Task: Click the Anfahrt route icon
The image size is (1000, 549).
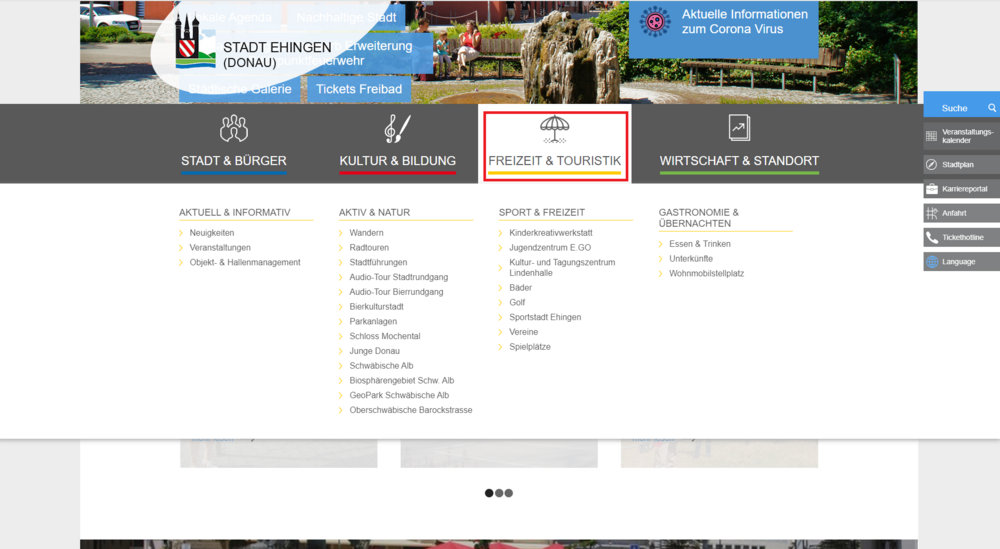Action: 931,213
